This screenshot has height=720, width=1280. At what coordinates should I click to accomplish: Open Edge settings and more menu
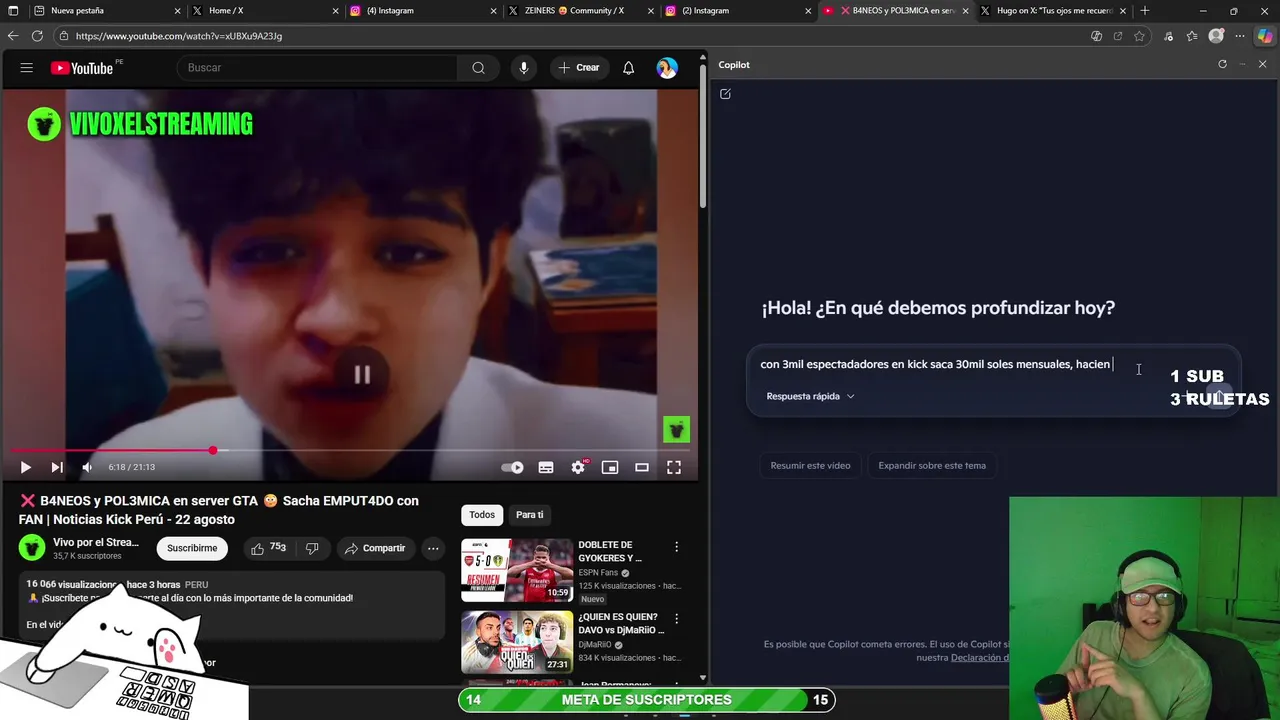(1240, 36)
